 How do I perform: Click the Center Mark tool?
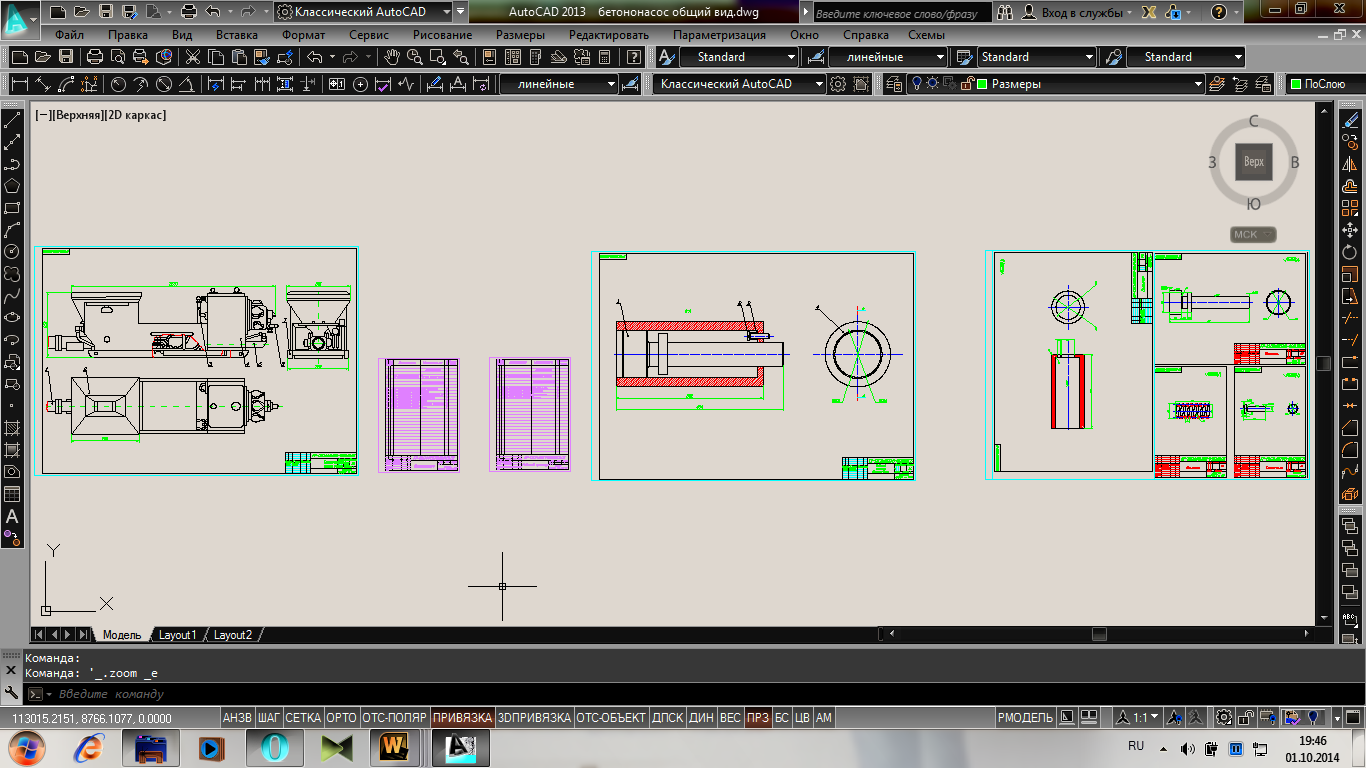click(361, 84)
